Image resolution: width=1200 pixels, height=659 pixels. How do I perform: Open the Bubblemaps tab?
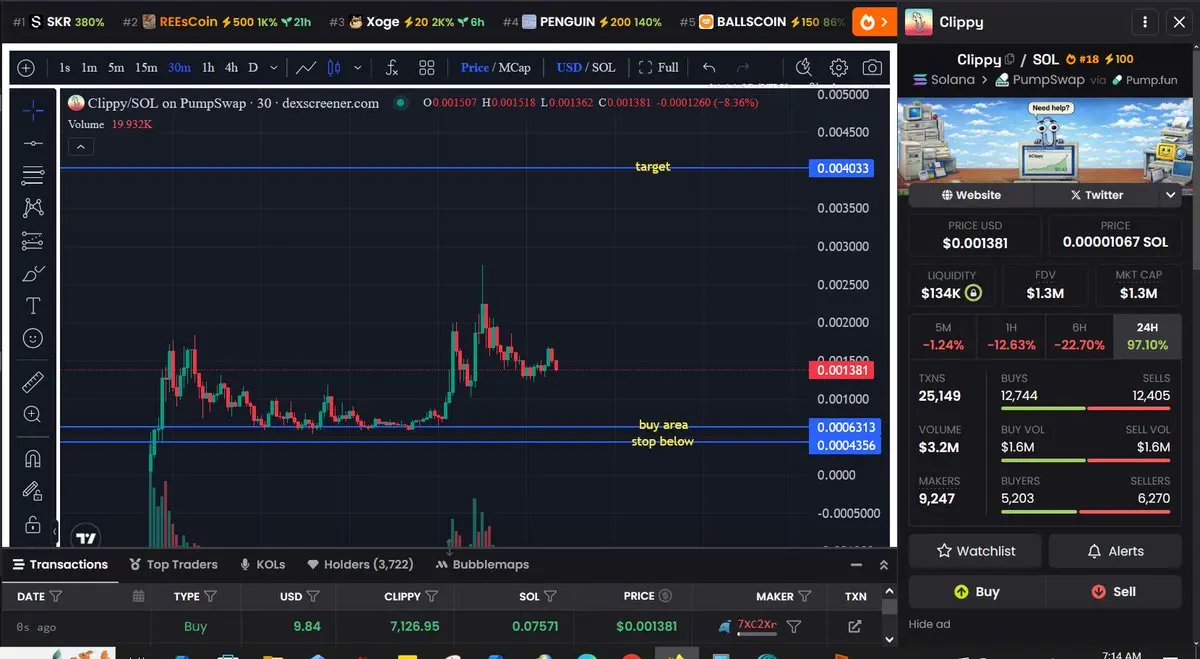[x=483, y=564]
